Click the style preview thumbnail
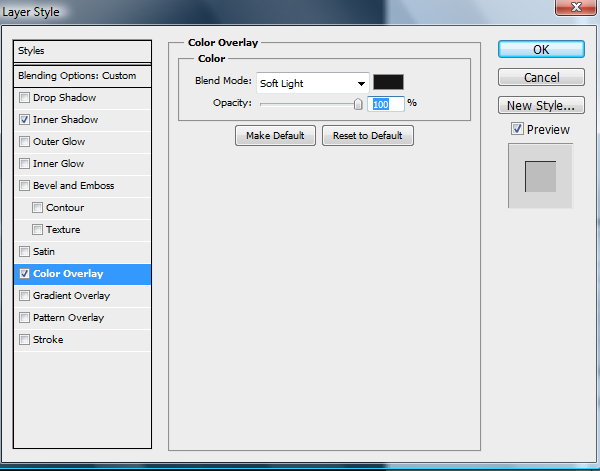Viewport: 600px width, 471px height. [540, 176]
